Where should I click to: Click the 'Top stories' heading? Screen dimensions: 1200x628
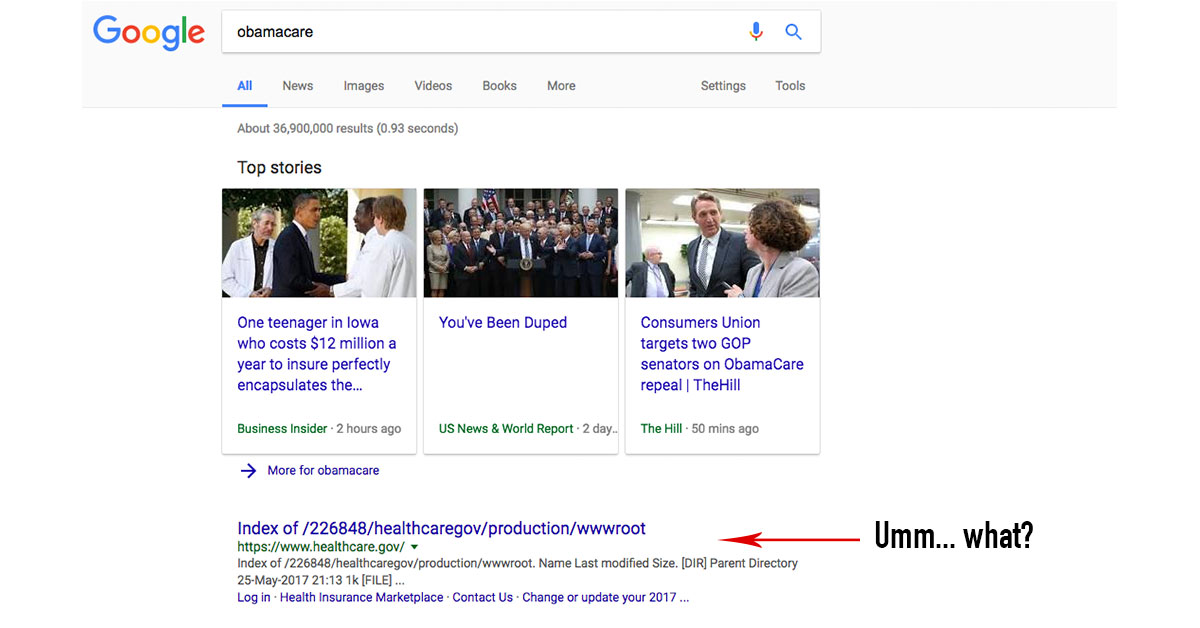click(x=279, y=168)
